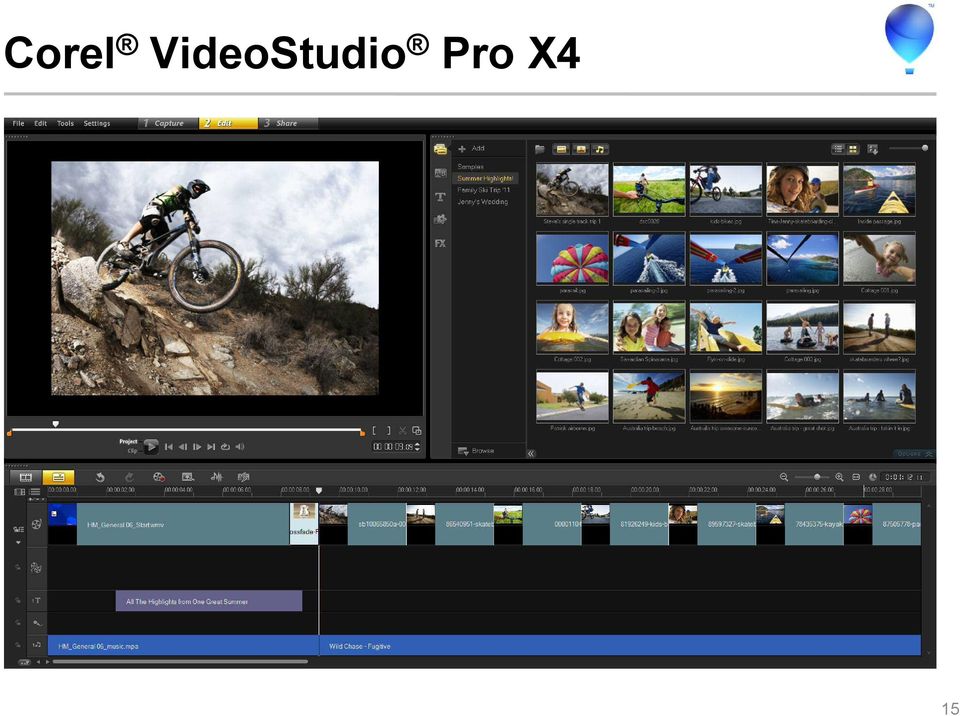Set the Mark-in bracket

(x=375, y=431)
